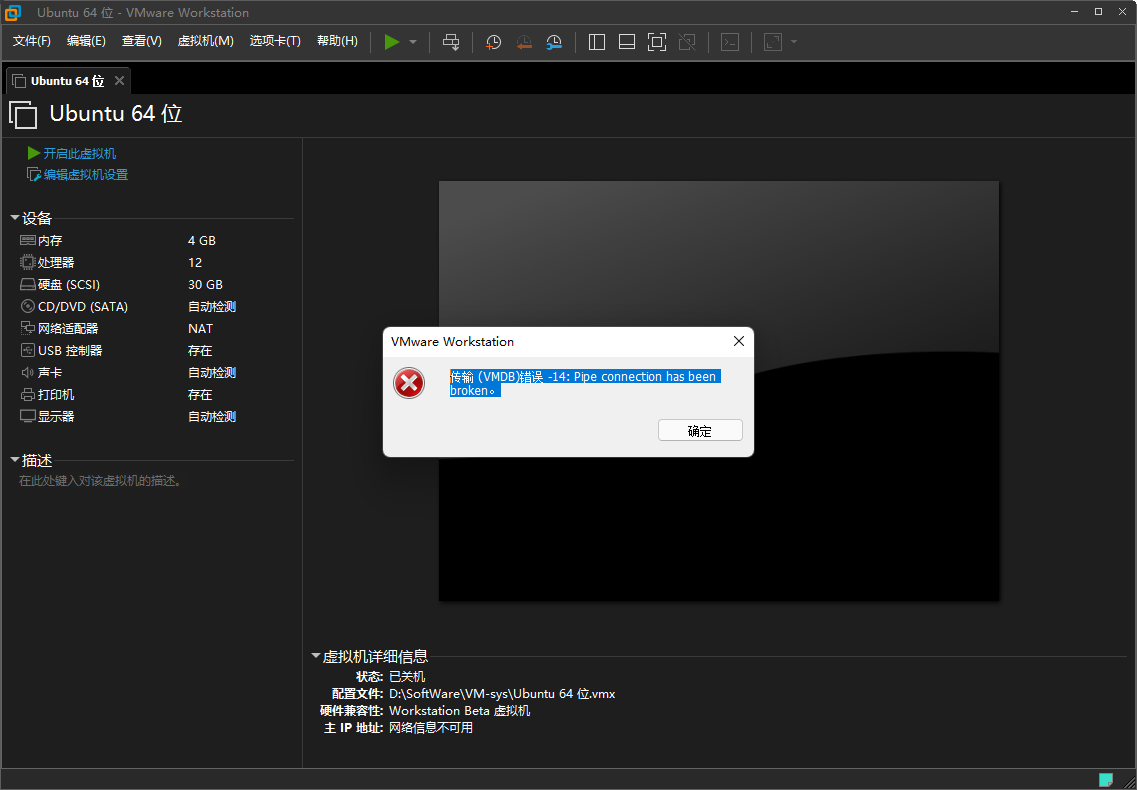
Task: Open the power options dropdown arrow beside play button
Action: (x=413, y=42)
